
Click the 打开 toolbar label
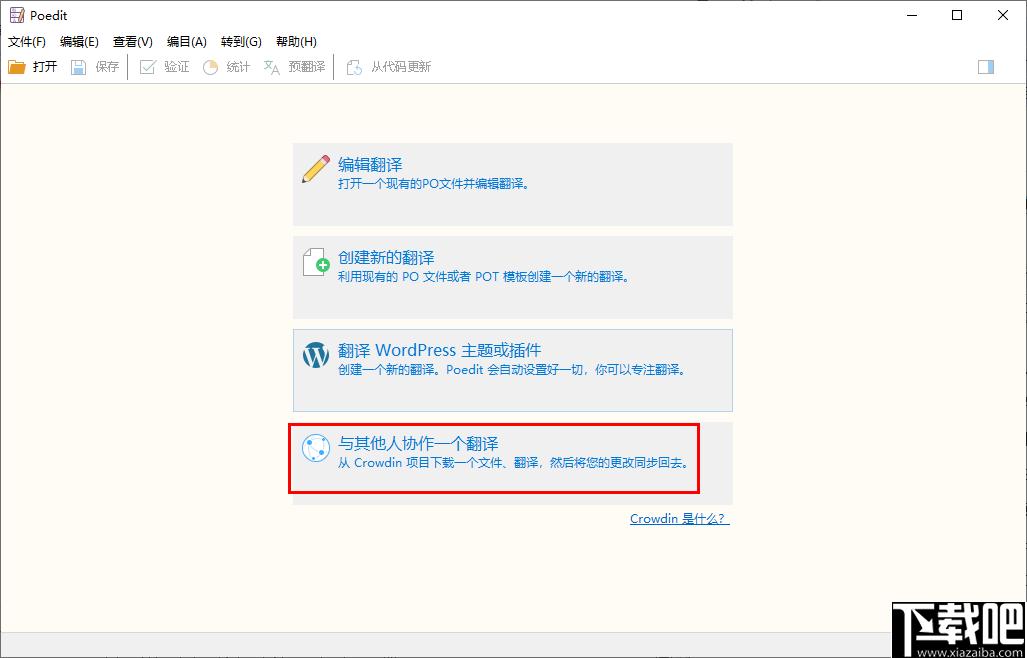tap(45, 67)
